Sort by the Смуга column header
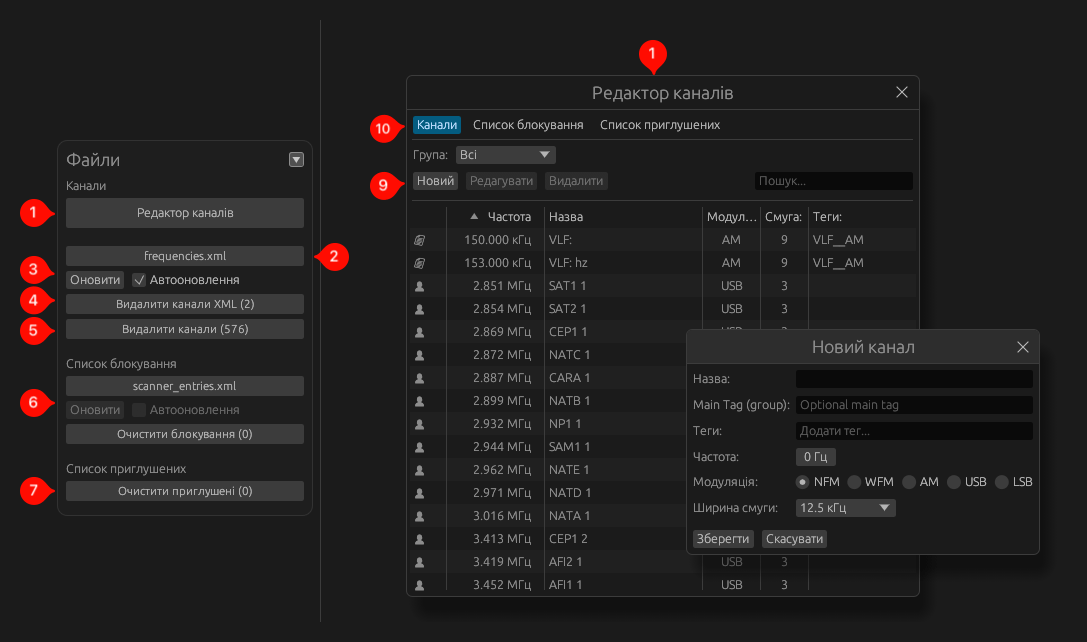 tap(783, 216)
